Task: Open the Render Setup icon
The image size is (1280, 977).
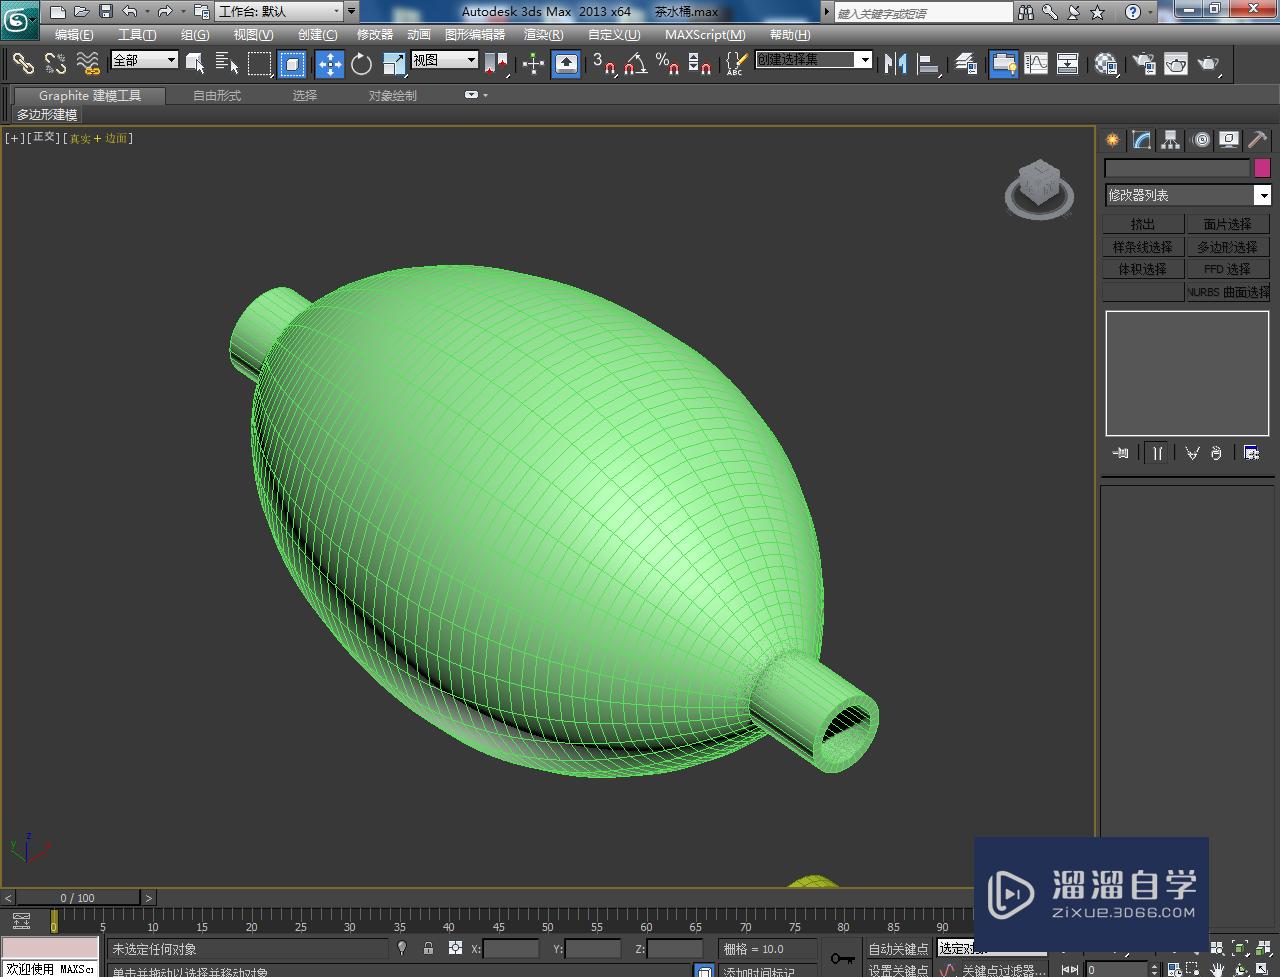Action: click(1144, 64)
